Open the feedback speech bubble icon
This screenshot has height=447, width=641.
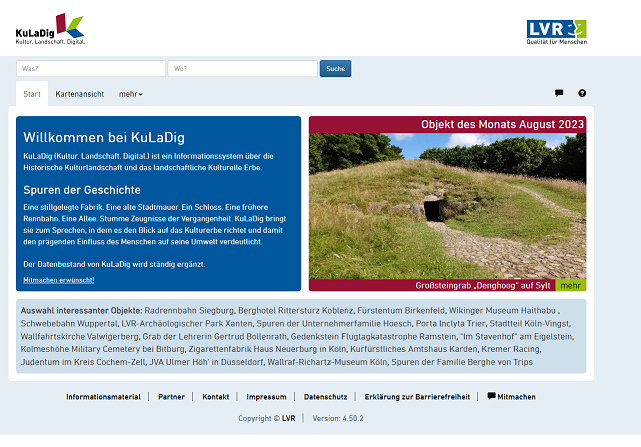coord(559,93)
